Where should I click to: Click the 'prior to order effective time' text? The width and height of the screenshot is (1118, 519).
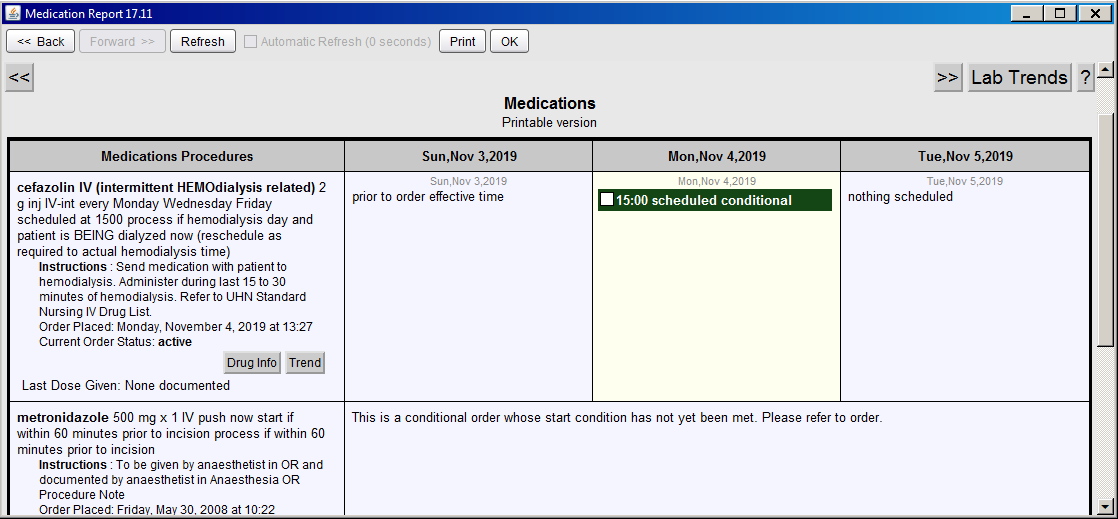[428, 197]
